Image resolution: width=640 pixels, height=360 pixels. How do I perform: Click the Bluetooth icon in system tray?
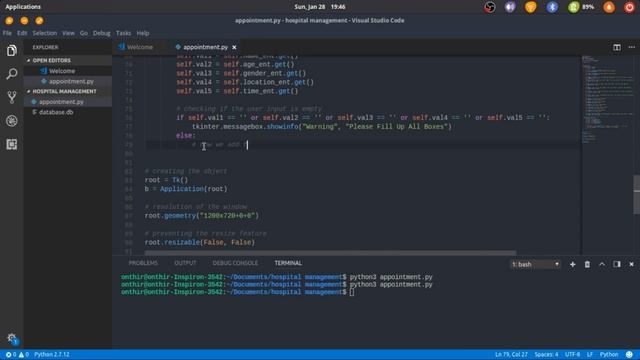552,7
